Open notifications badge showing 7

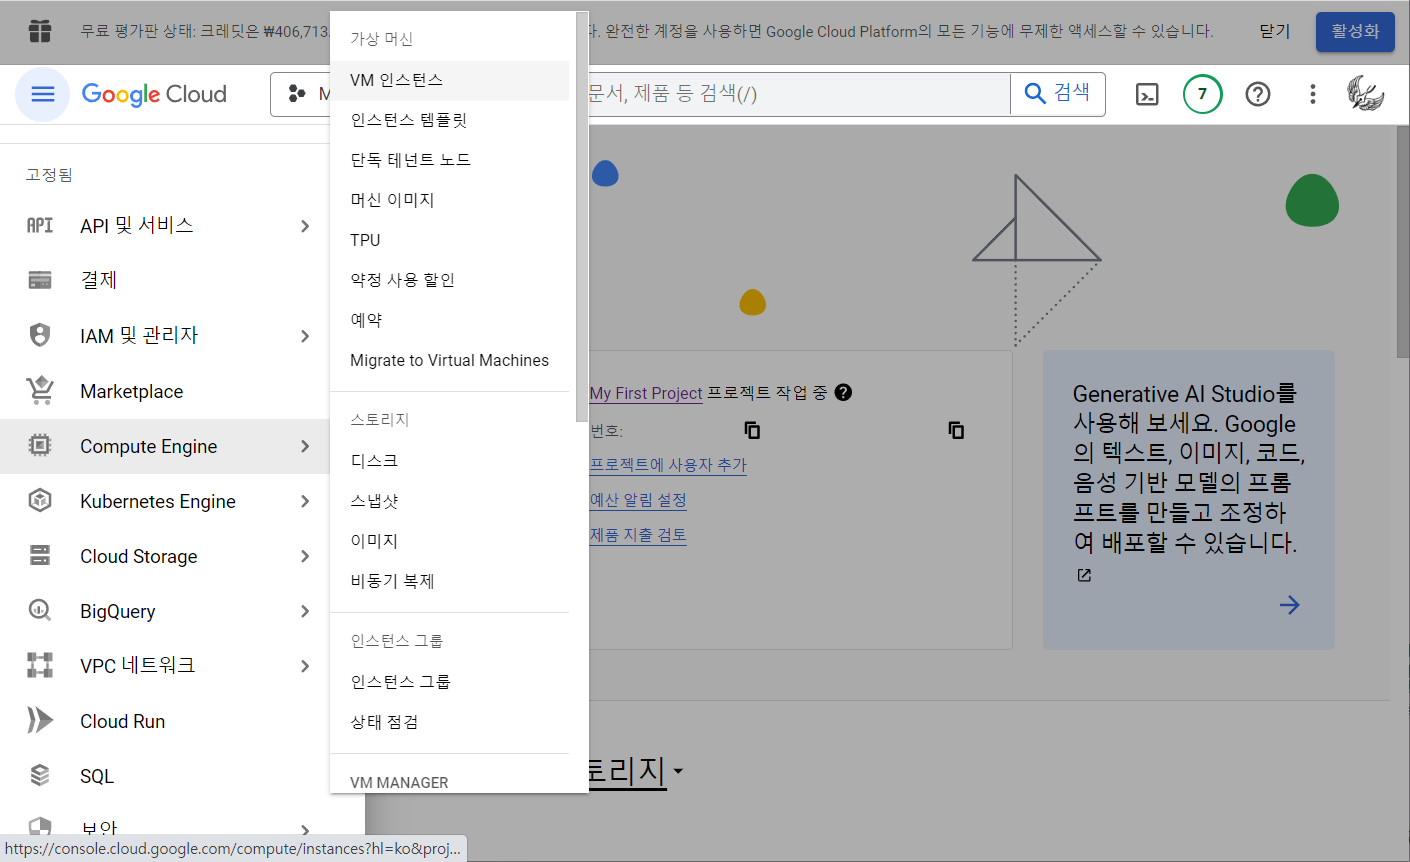(x=1202, y=94)
